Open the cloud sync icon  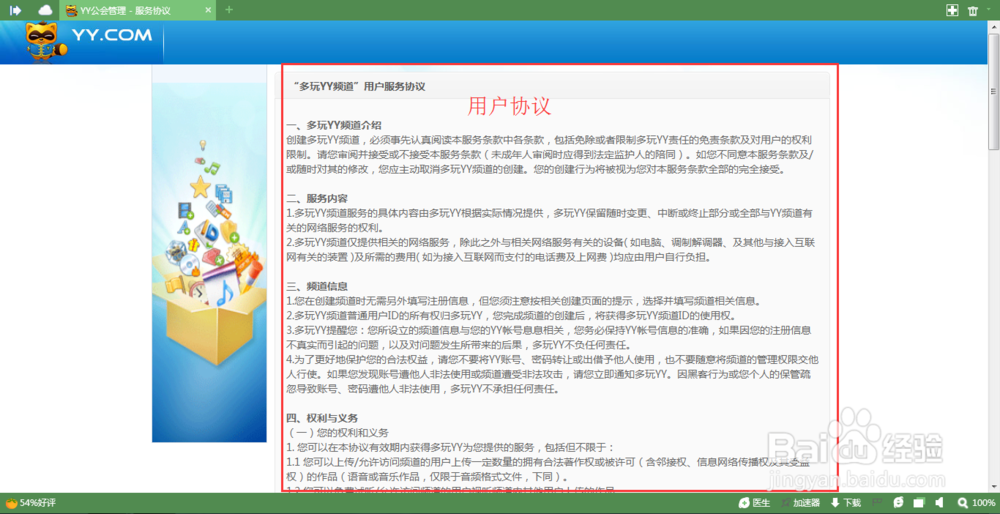(x=45, y=10)
